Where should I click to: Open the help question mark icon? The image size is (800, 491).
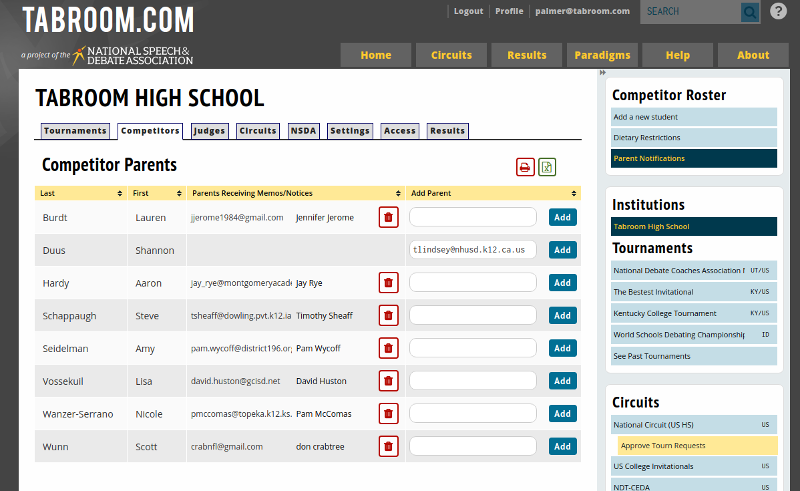pos(779,11)
